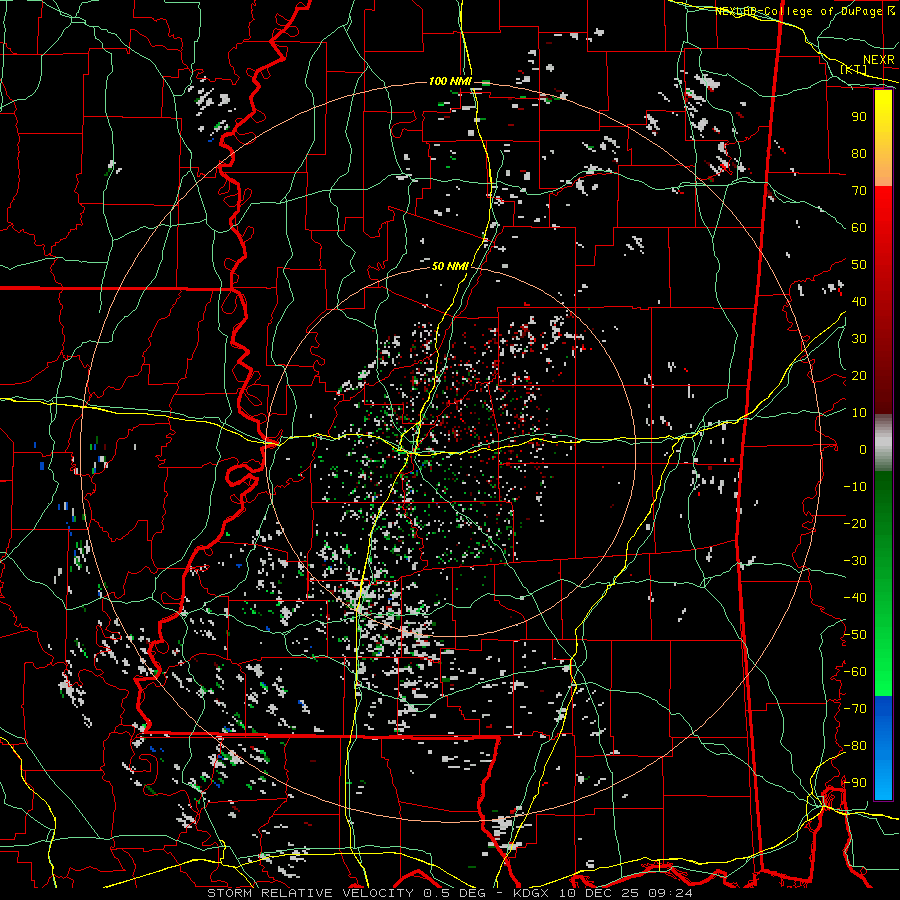The image size is (900, 900).
Task: Click the "70" value on the velocity scale
Action: click(x=859, y=191)
